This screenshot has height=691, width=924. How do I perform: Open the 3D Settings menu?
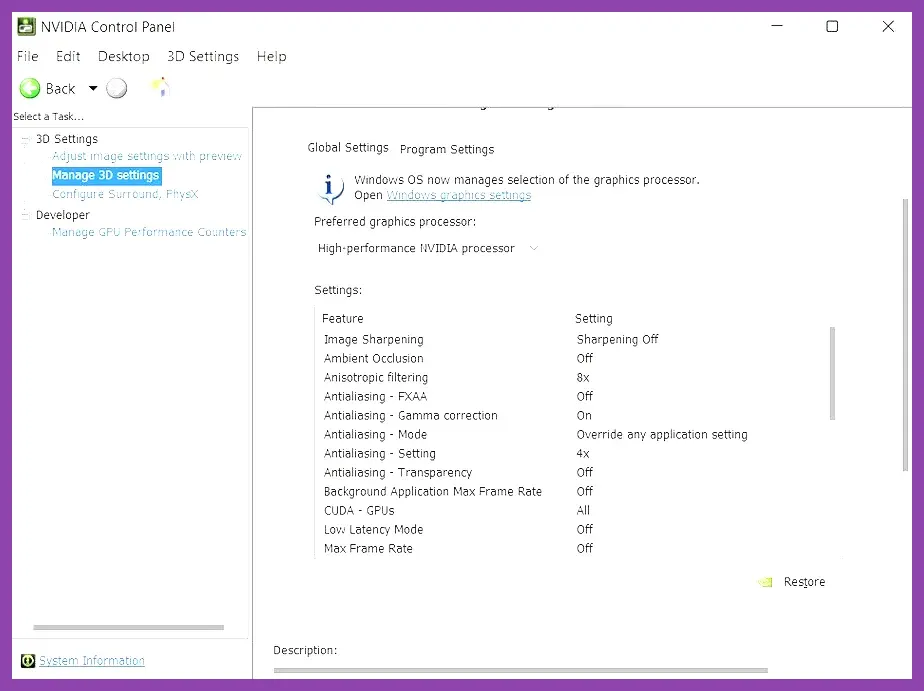tap(203, 56)
